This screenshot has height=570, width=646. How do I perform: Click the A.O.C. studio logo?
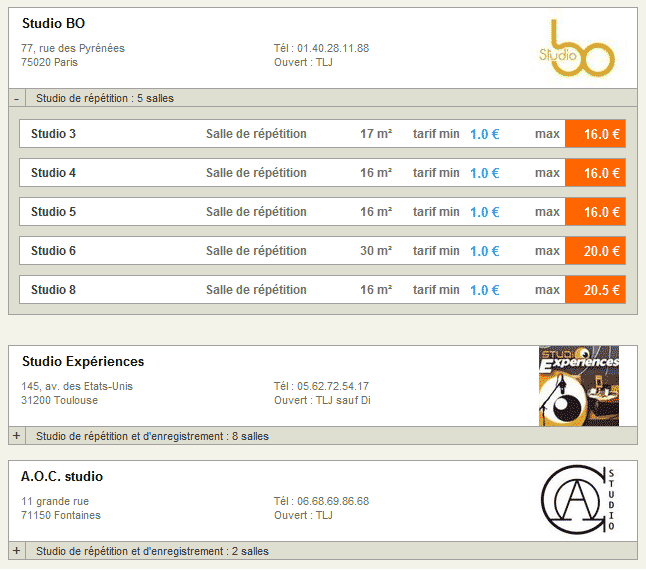pos(577,500)
